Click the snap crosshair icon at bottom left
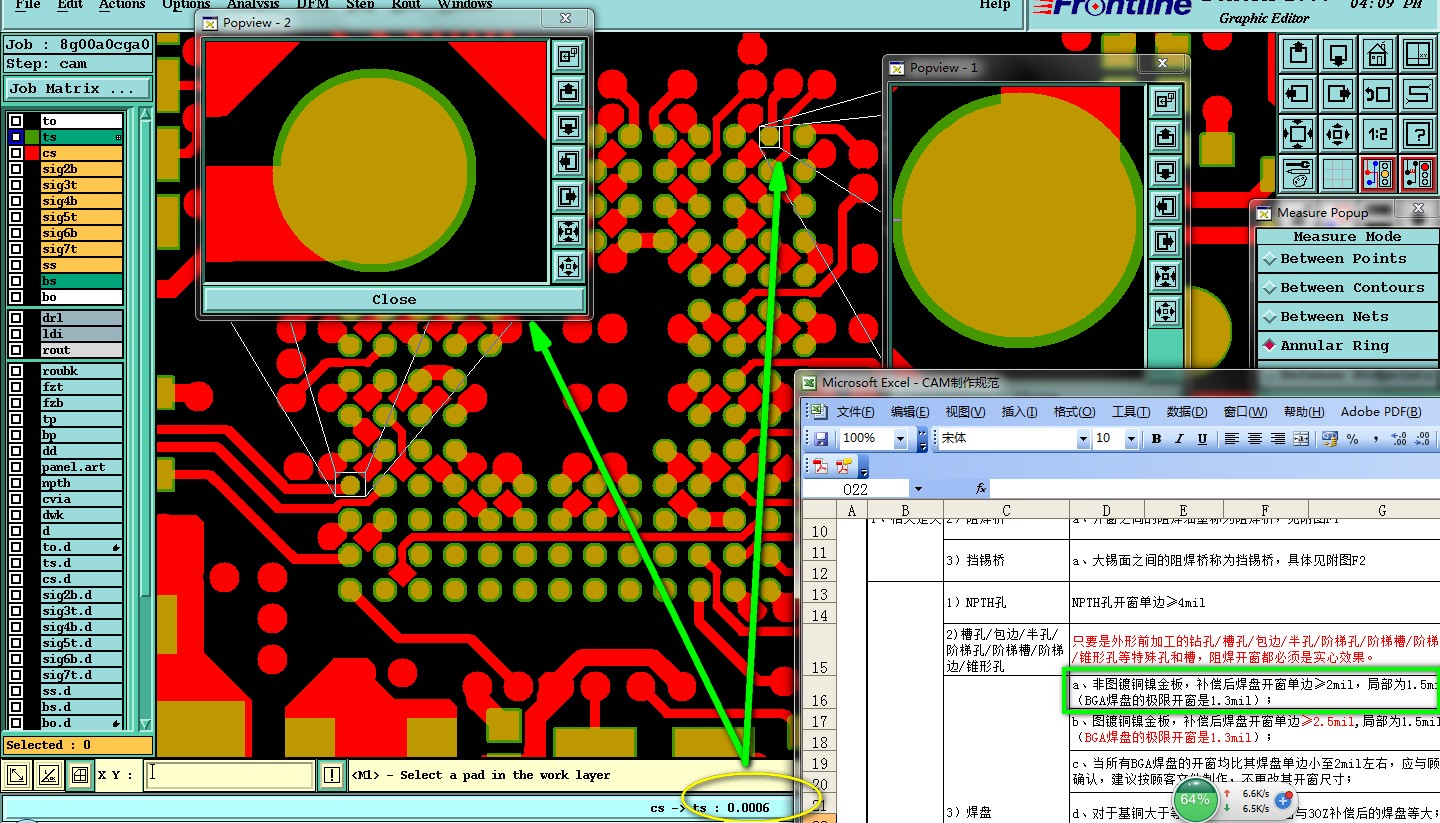 pos(80,775)
